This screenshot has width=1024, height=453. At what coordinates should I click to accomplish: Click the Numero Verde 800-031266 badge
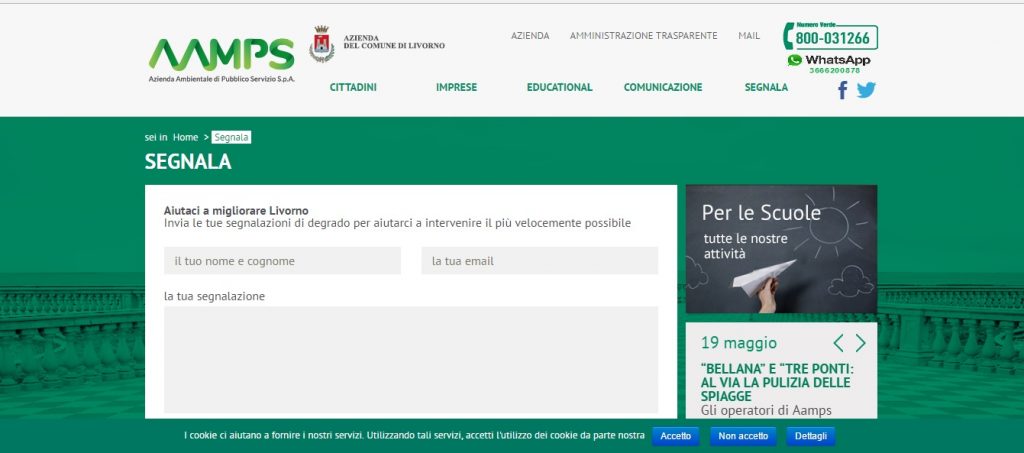point(830,37)
